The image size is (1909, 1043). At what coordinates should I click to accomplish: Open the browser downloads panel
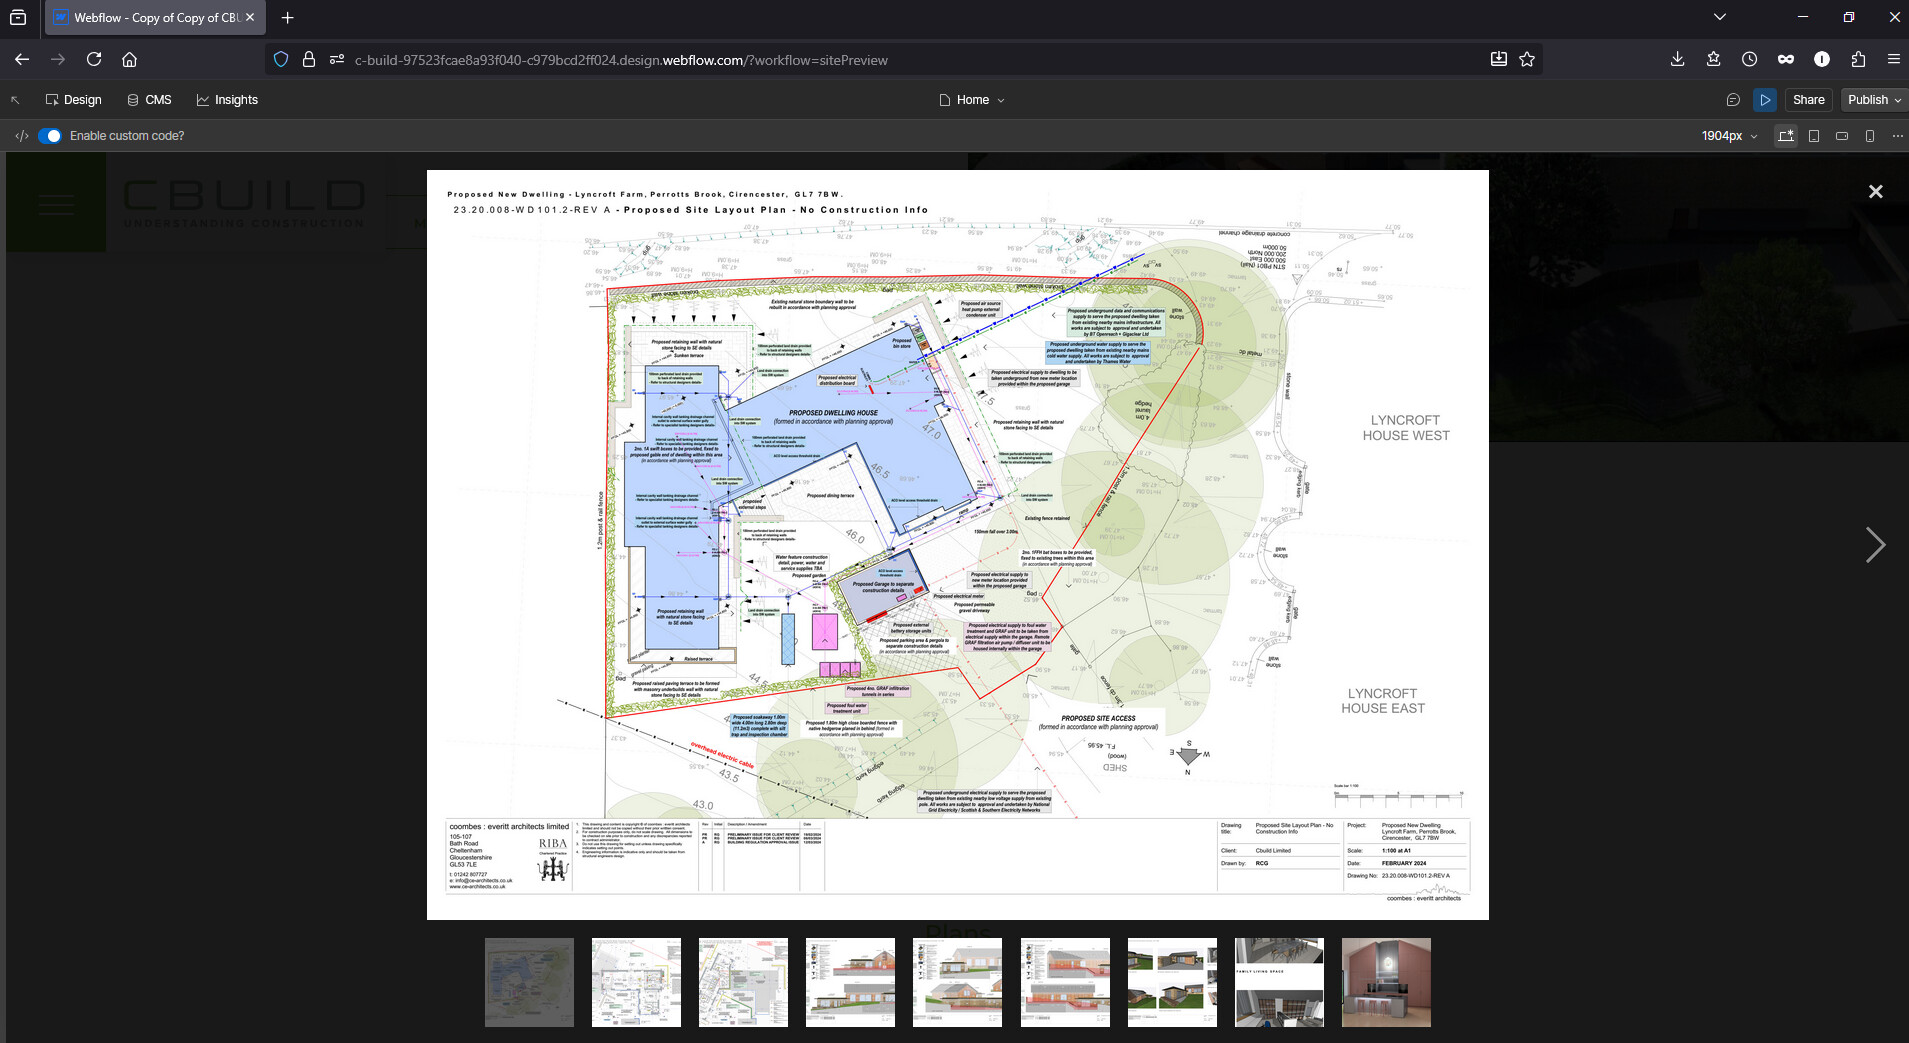(1678, 59)
